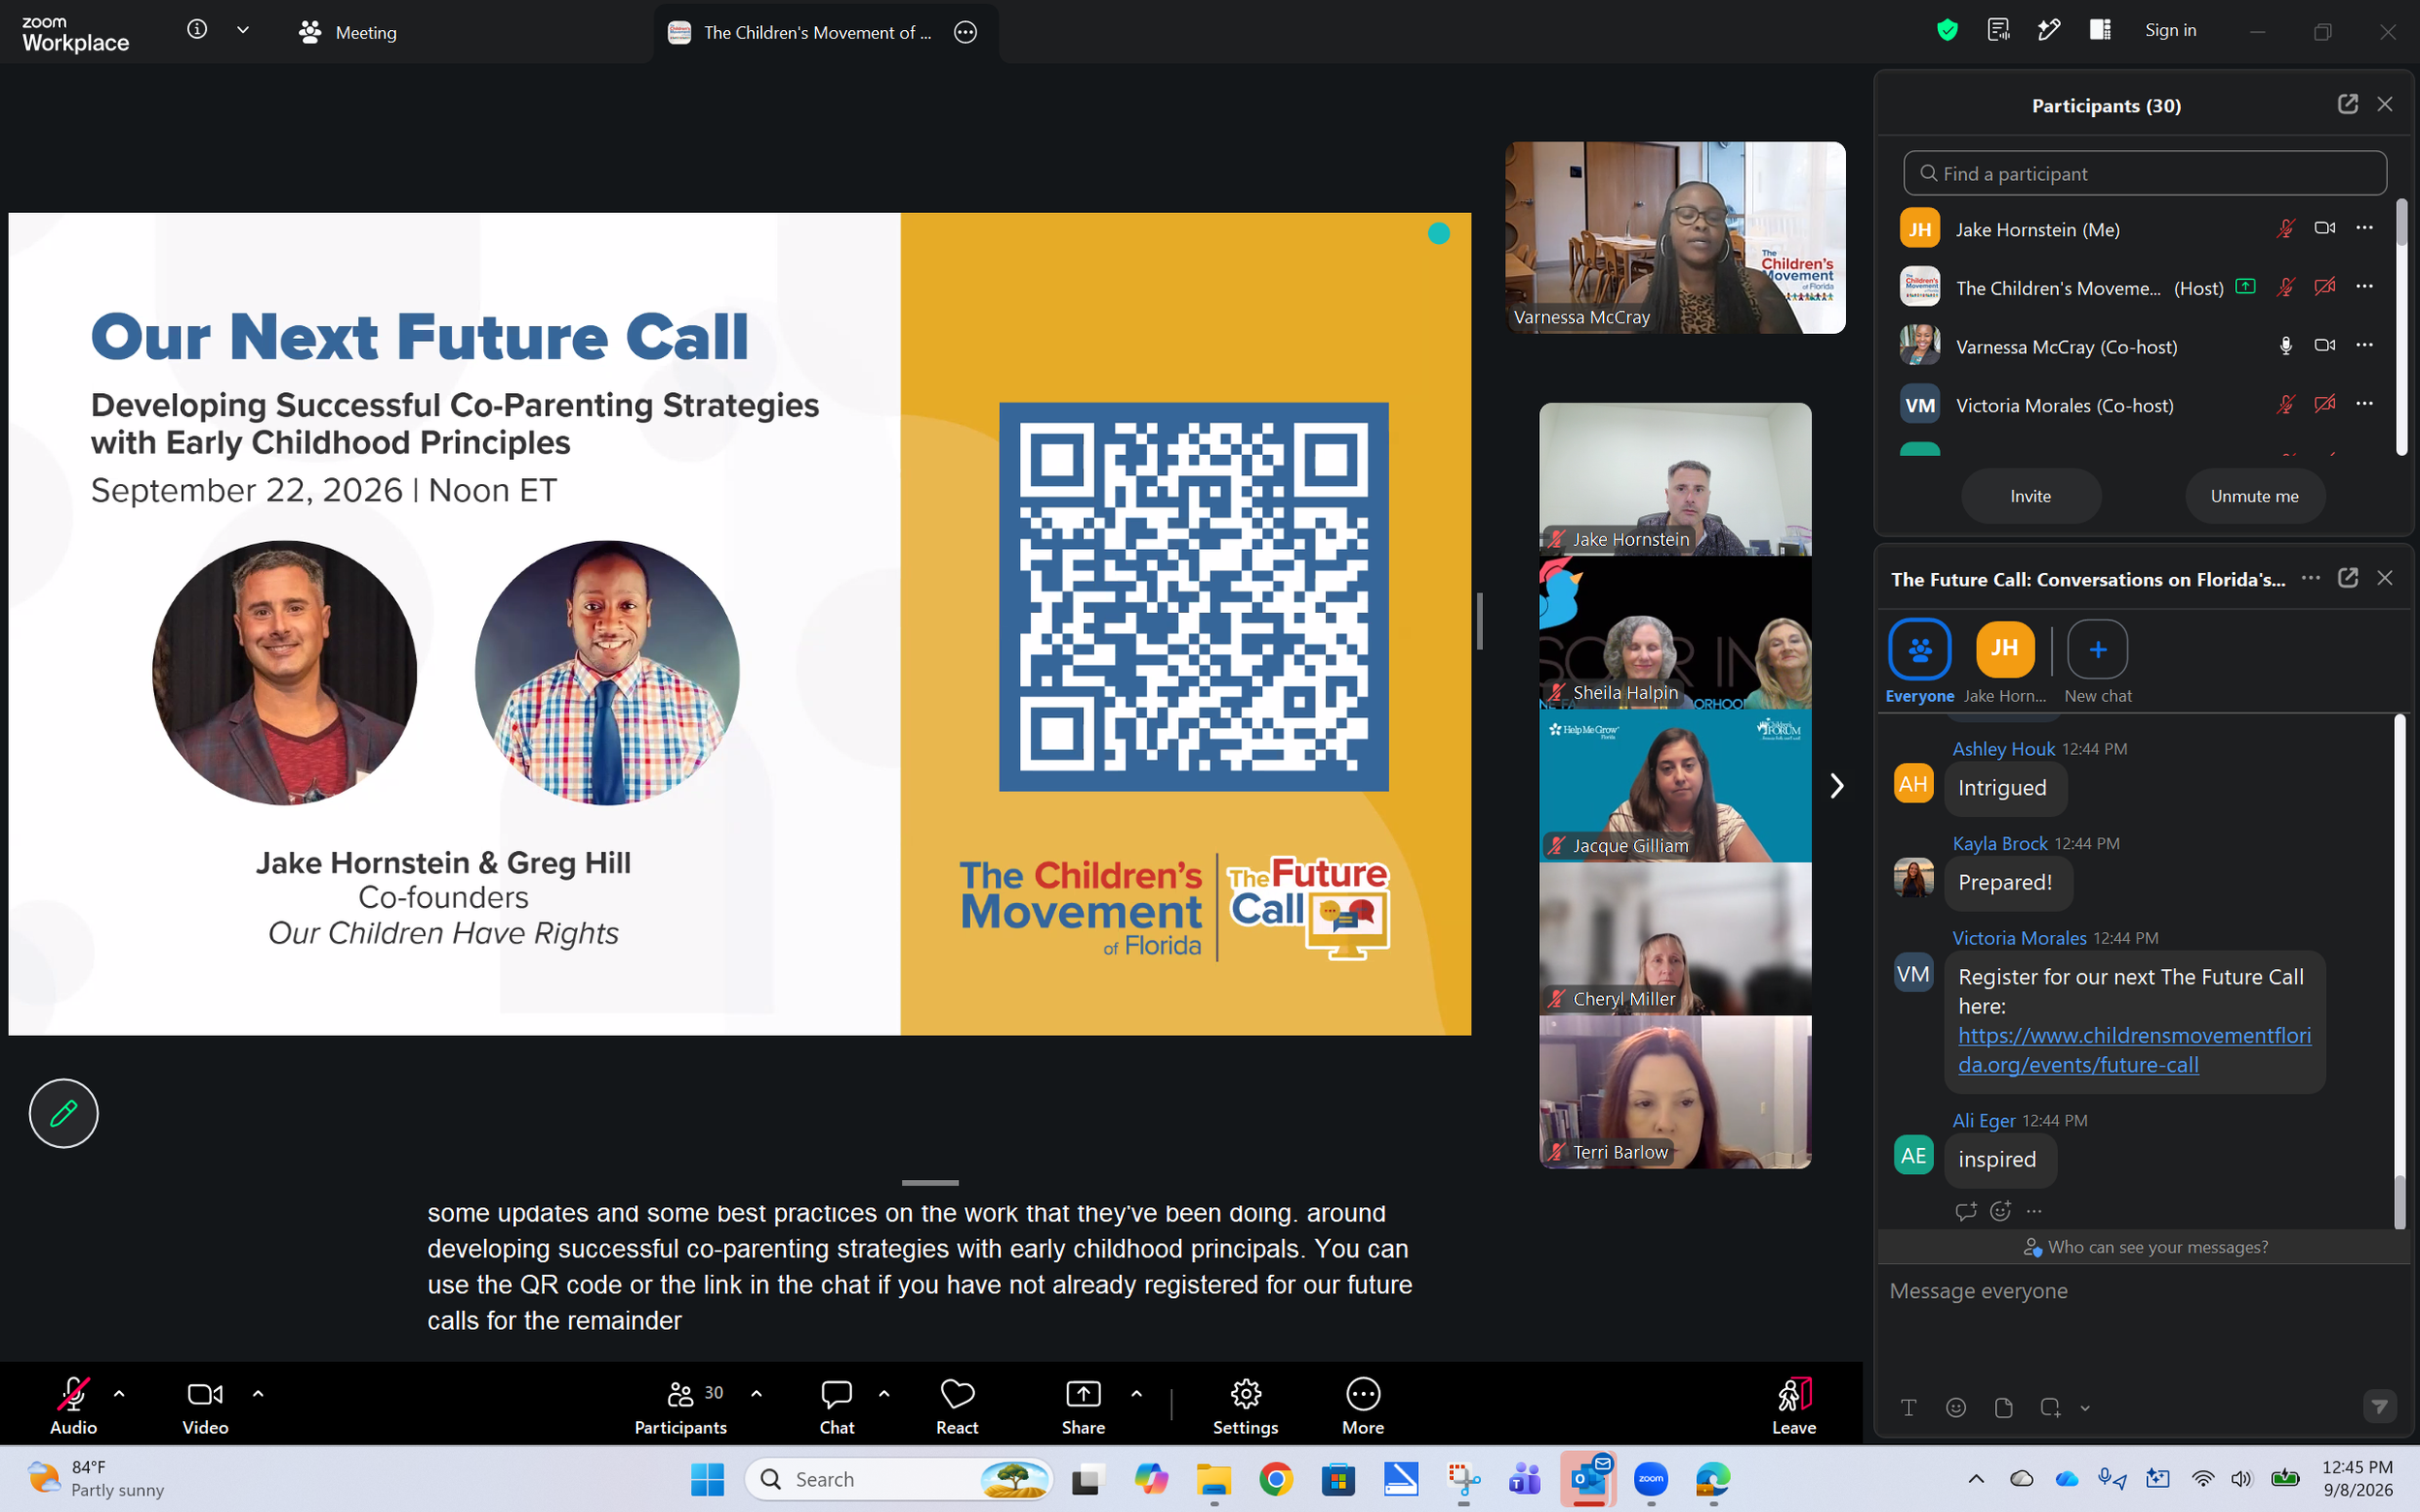This screenshot has height=1512, width=2420.
Task: Toggle mute for Victoria Morales (Co-host)
Action: coord(2285,404)
